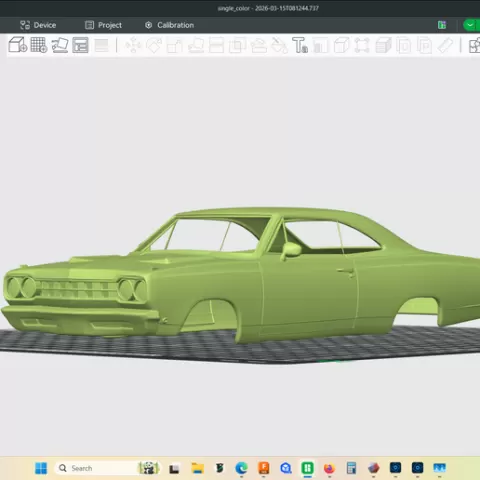Click the Arrange all objects icon
Image resolution: width=480 pixels, height=480 pixels.
point(80,45)
